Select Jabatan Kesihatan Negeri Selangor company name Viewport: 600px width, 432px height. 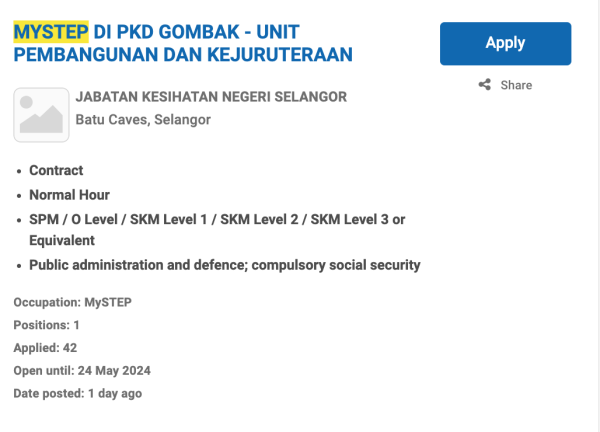[x=211, y=97]
